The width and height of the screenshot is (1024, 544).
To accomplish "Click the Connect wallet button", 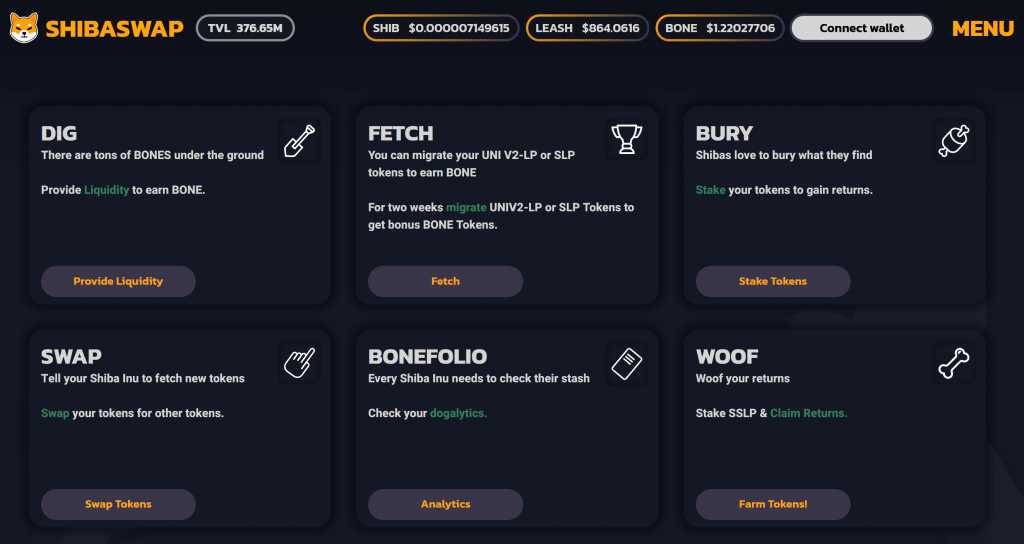I will (861, 28).
